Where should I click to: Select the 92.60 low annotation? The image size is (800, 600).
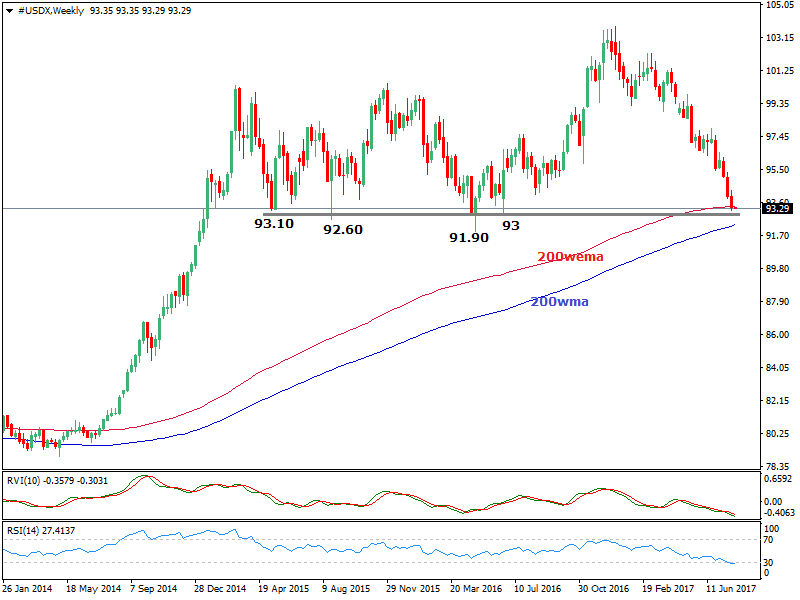pos(342,229)
